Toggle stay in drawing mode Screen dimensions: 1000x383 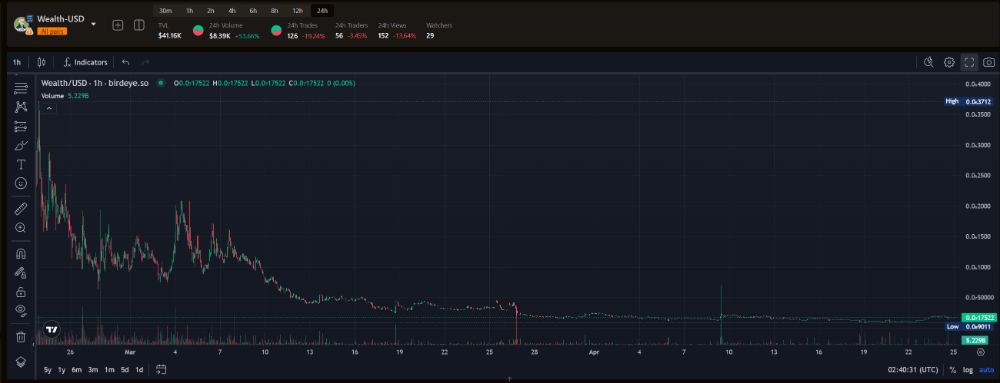tap(20, 273)
